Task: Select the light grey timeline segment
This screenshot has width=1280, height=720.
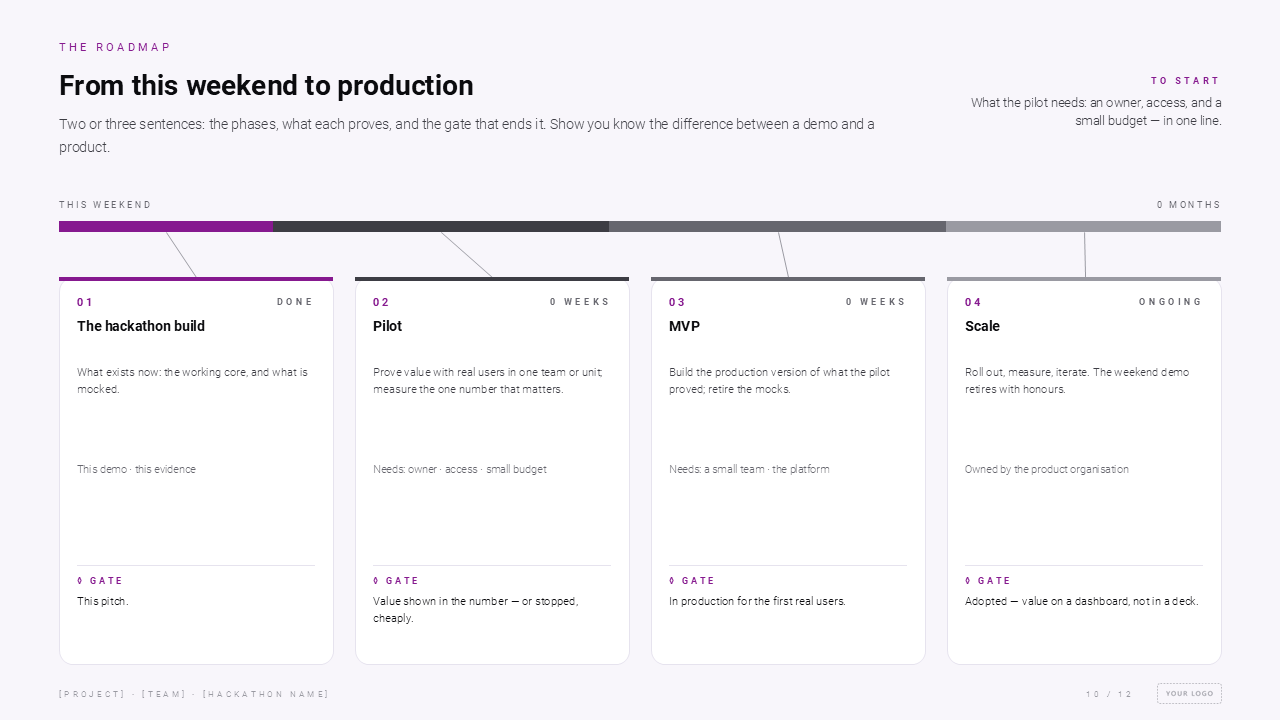Action: coord(1083,226)
